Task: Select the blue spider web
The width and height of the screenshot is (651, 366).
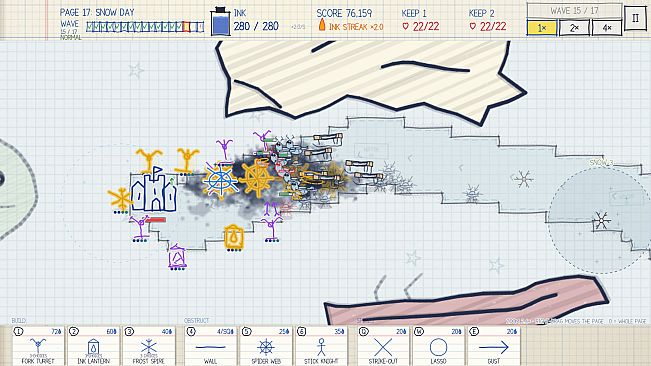Action: click(220, 181)
